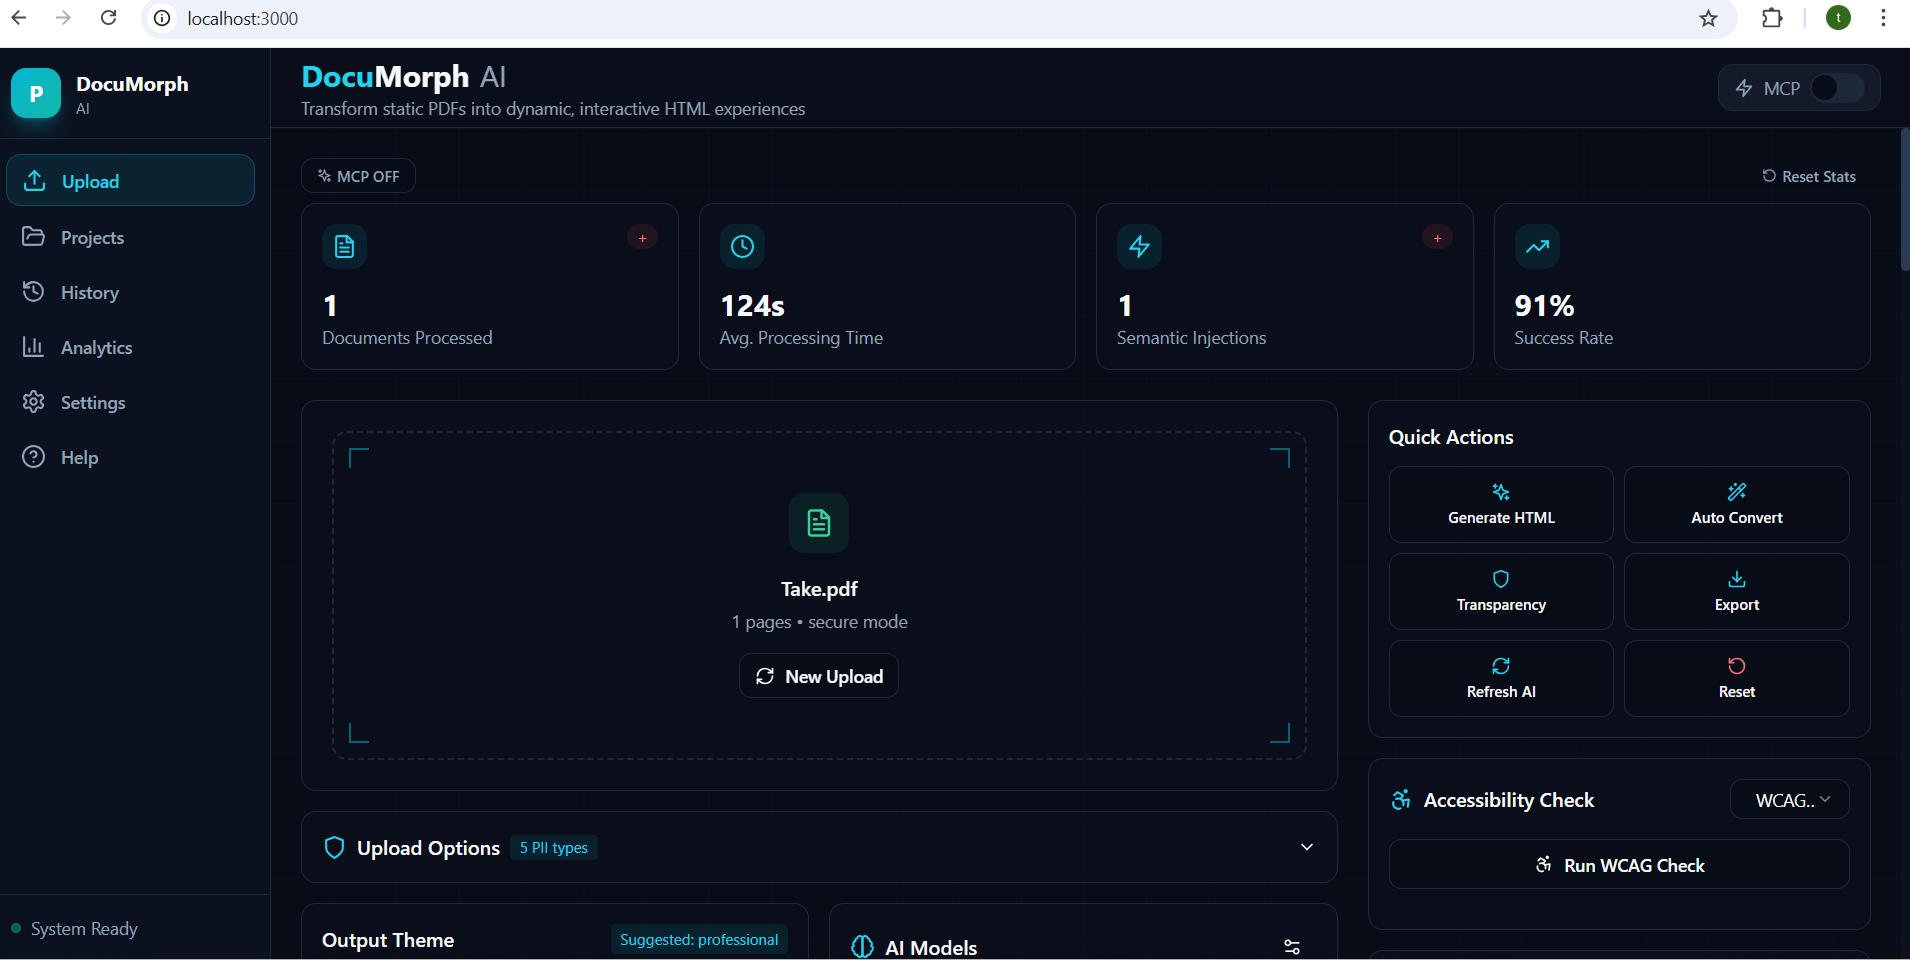Export the converted document
Screen dimensions: 1910x960
(1737, 592)
